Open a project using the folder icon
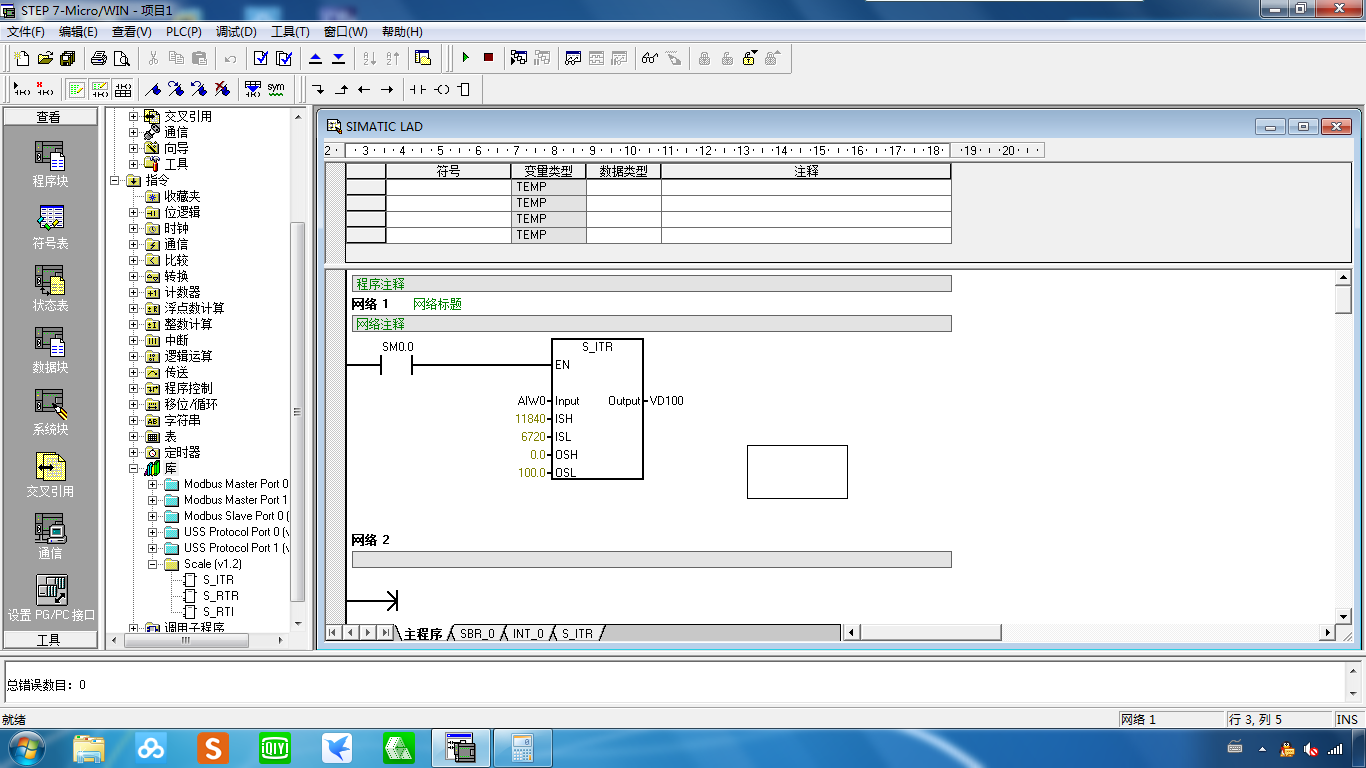Screen dimensions: 1366x768 [45, 58]
